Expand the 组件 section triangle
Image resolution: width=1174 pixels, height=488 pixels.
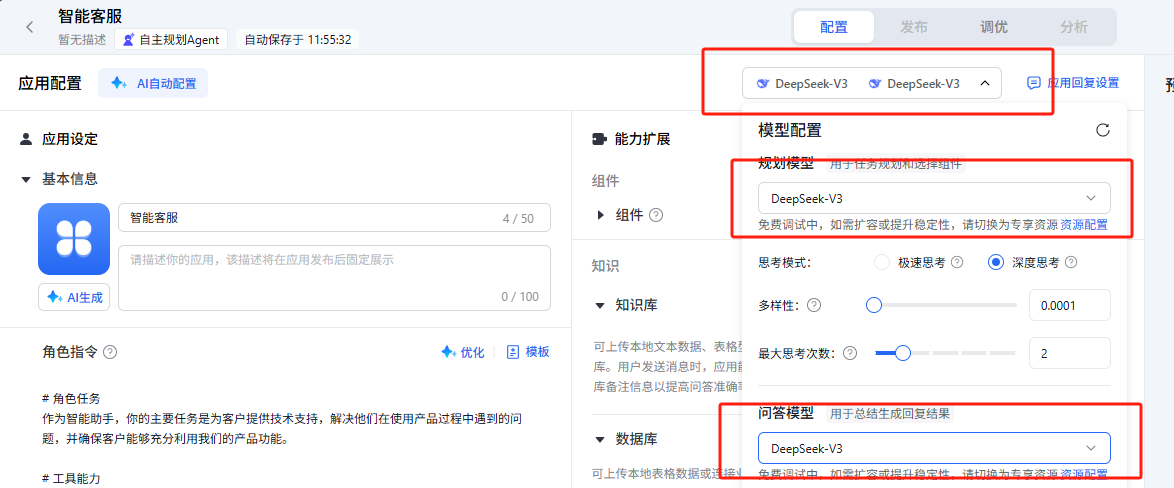pos(600,216)
